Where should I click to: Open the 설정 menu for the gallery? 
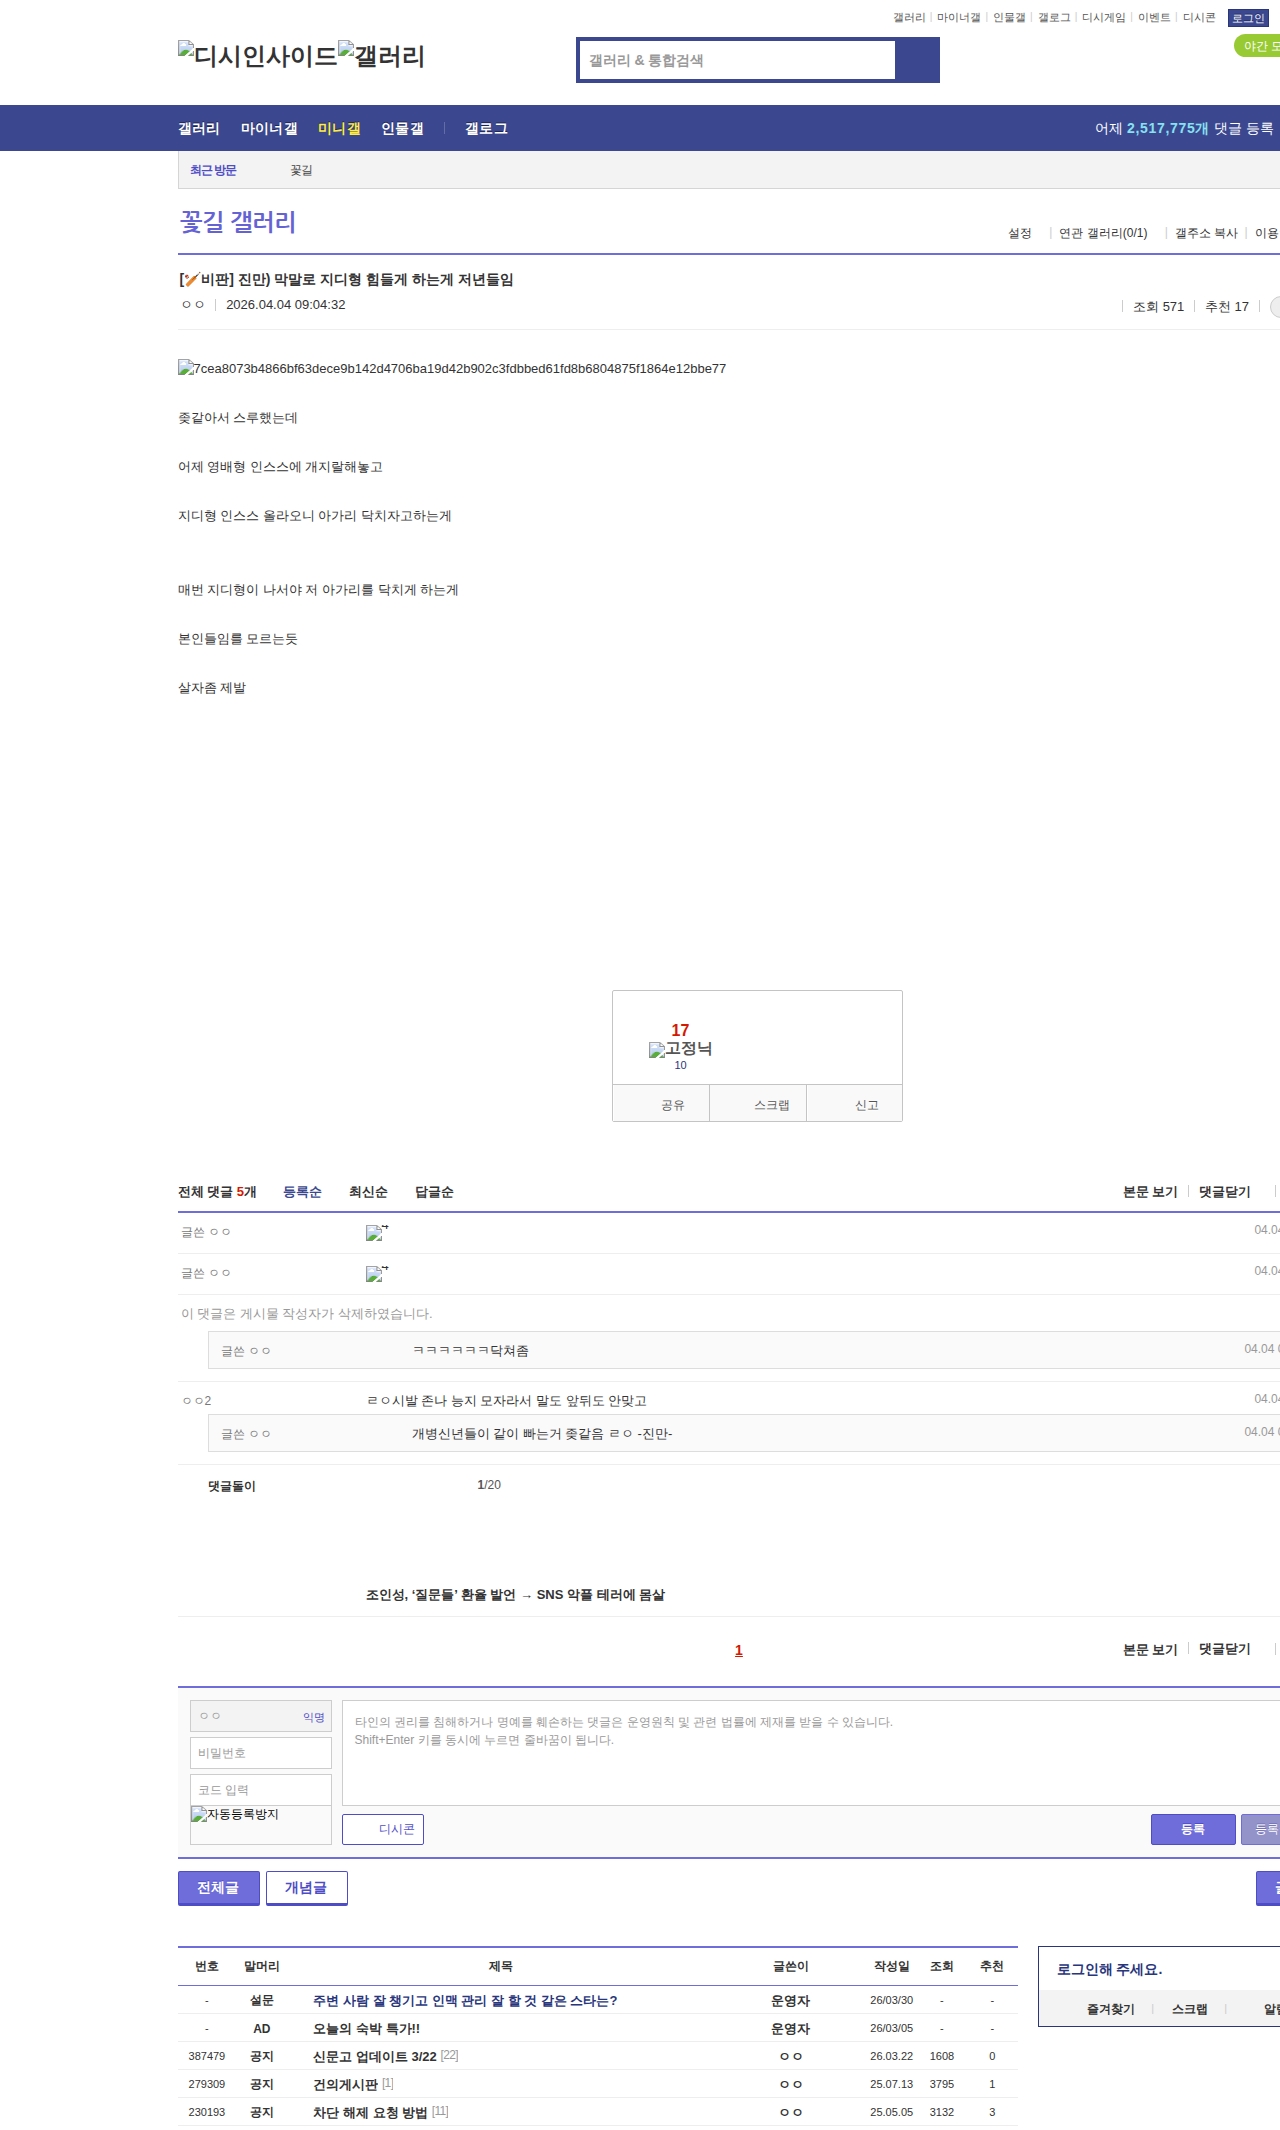coord(1019,233)
